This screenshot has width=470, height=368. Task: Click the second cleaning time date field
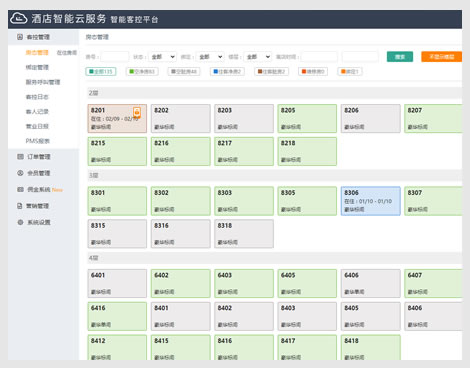(360, 57)
